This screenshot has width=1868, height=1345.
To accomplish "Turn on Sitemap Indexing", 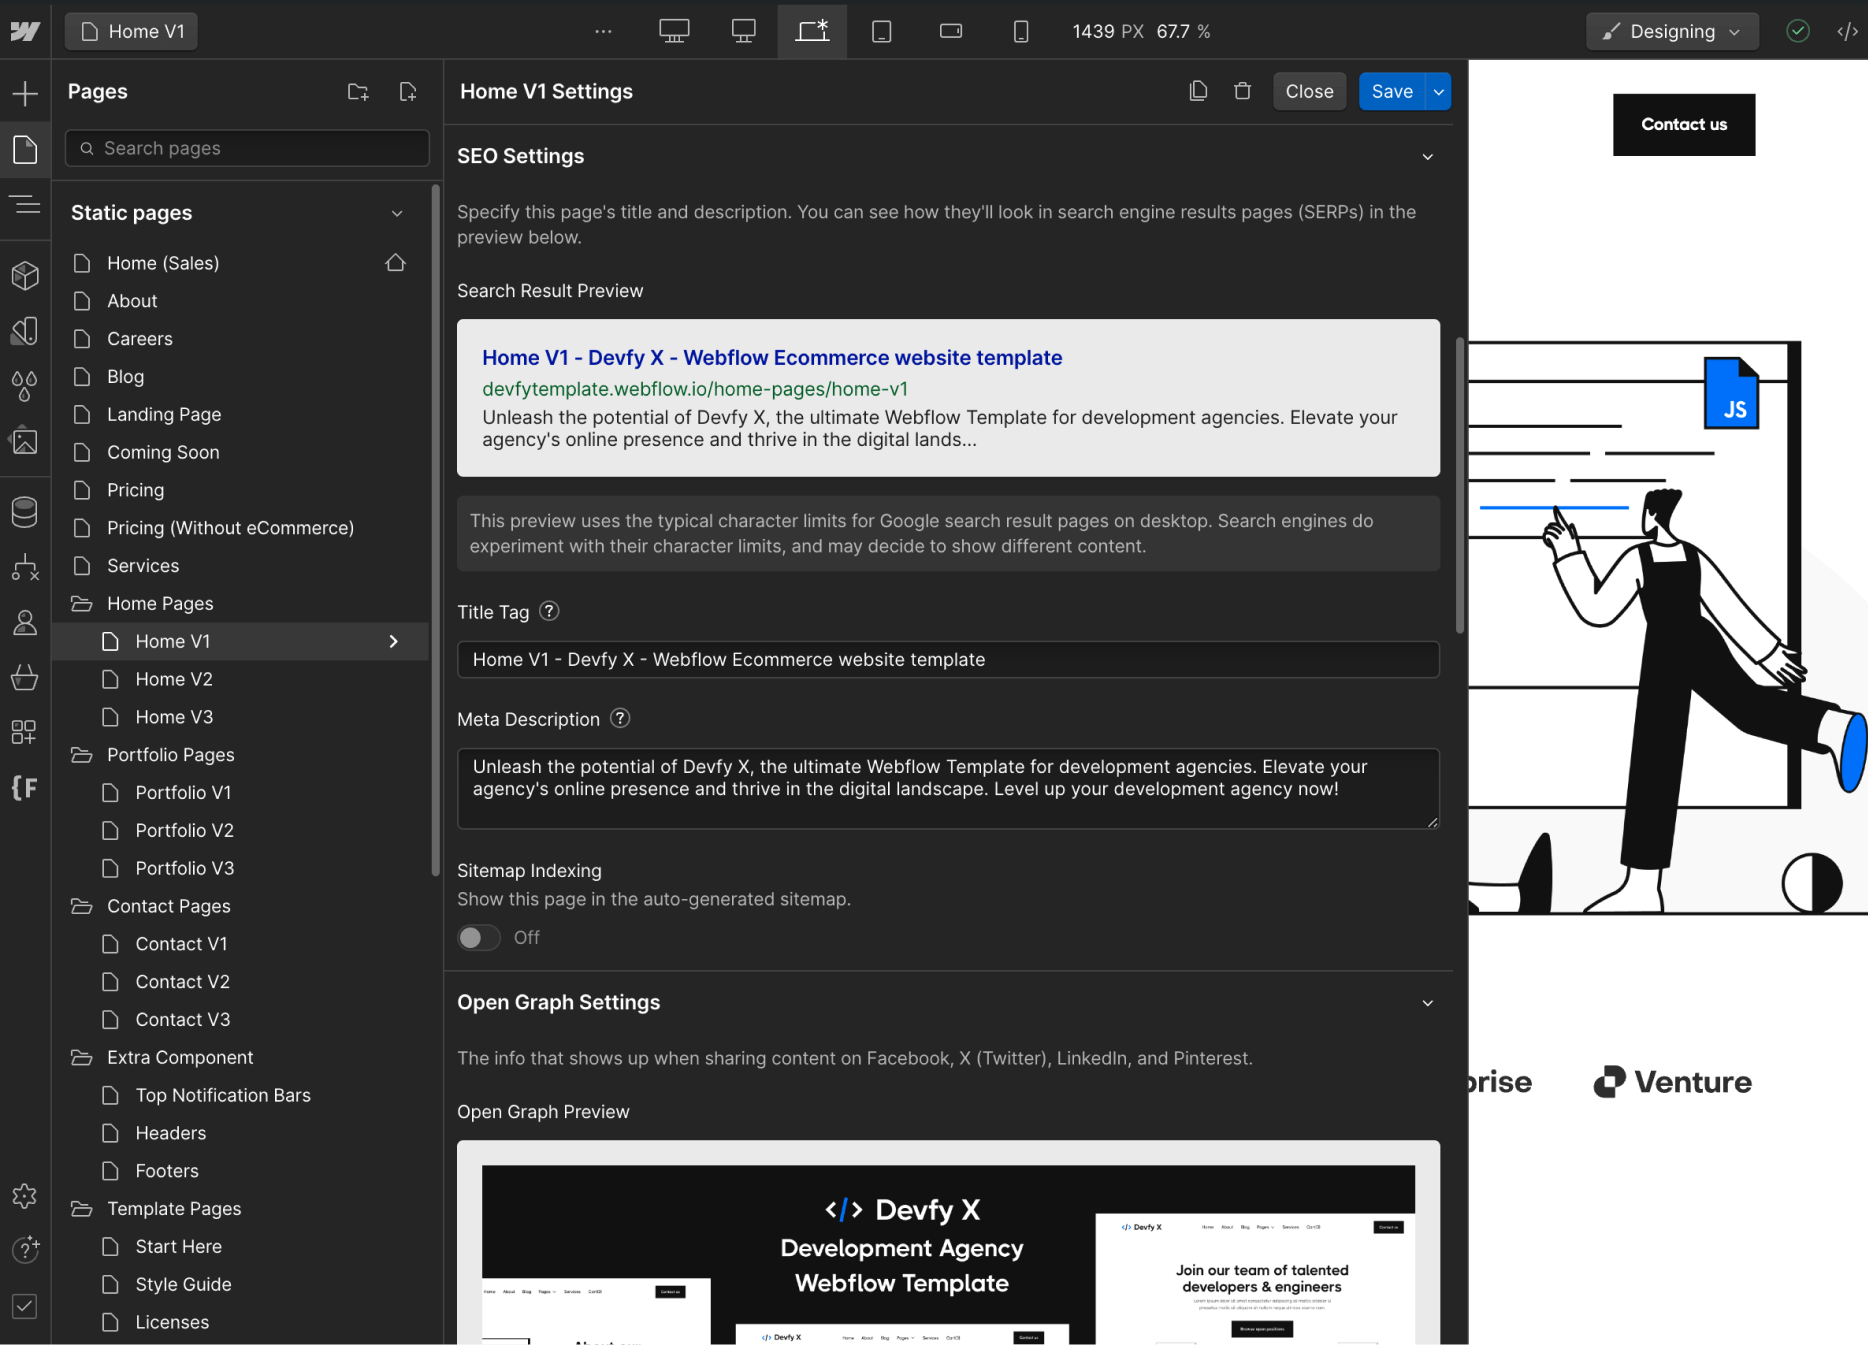I will tap(478, 937).
